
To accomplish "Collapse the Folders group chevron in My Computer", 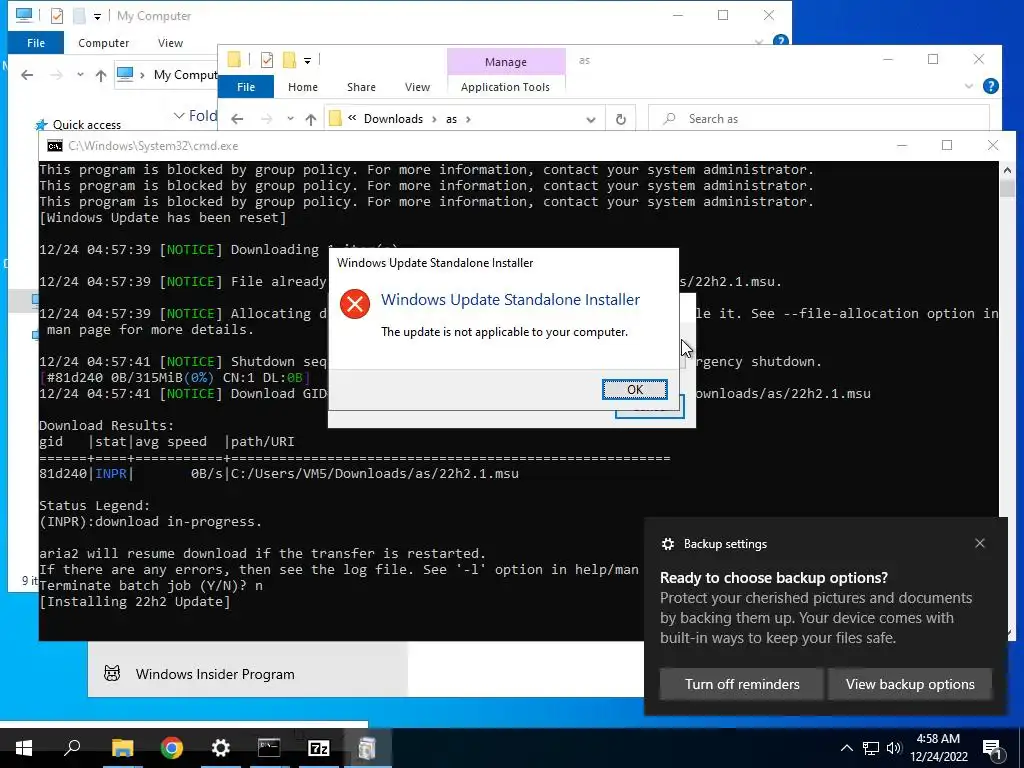I will [x=179, y=116].
